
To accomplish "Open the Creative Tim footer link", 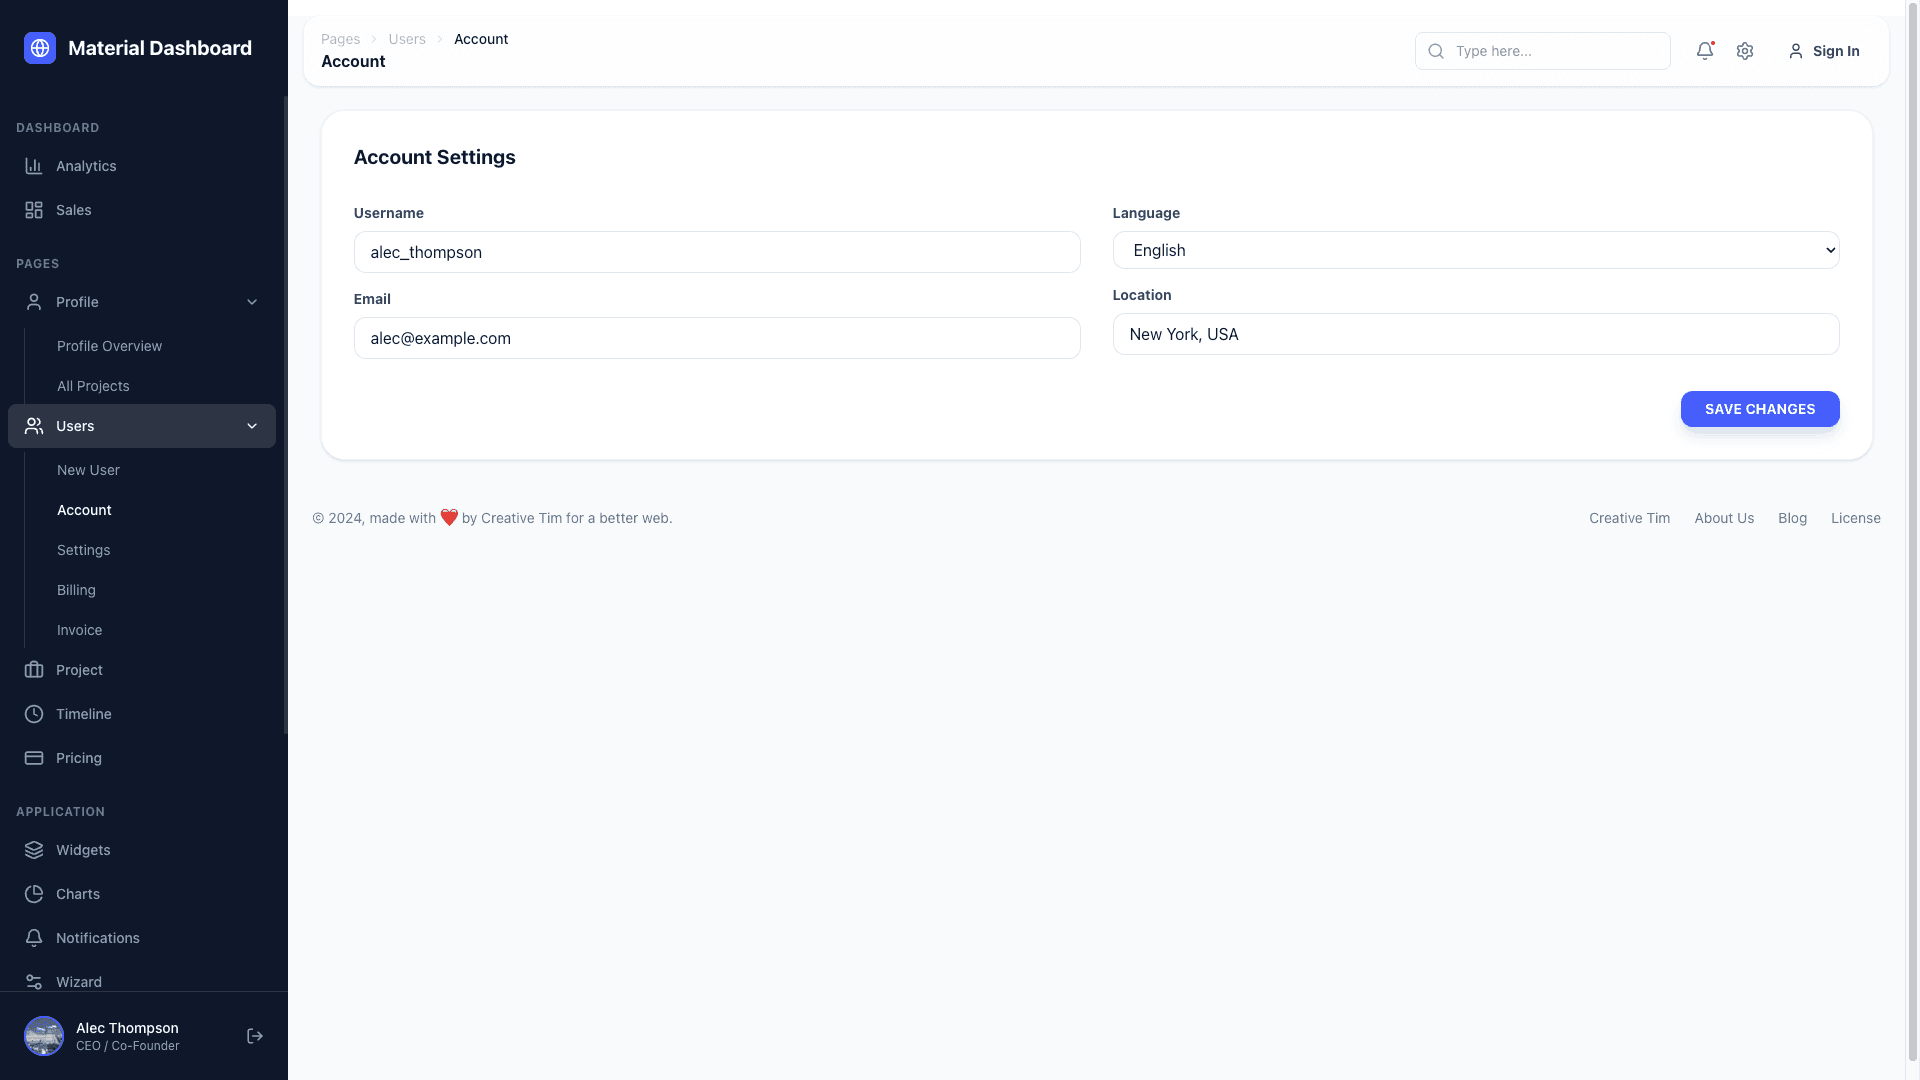I will pos(1628,518).
